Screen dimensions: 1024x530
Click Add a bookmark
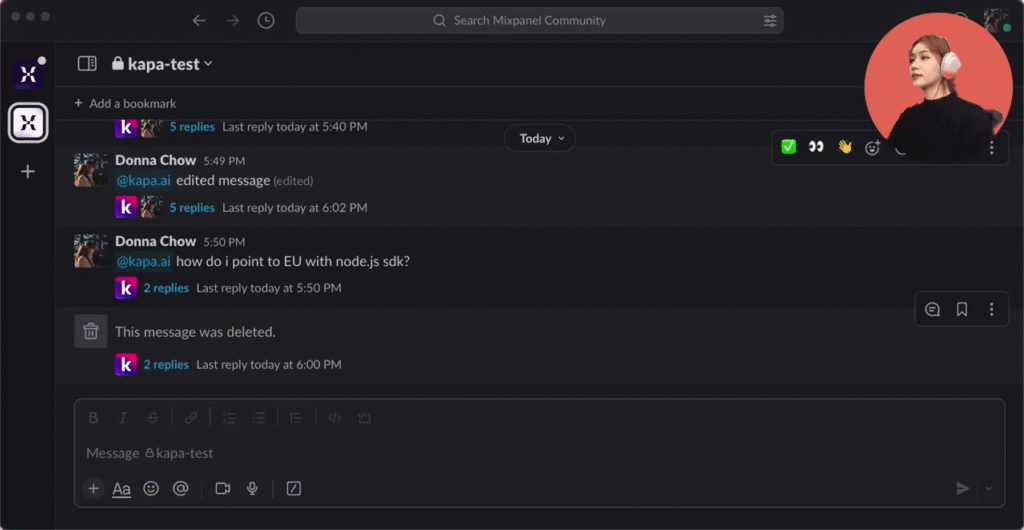(125, 103)
